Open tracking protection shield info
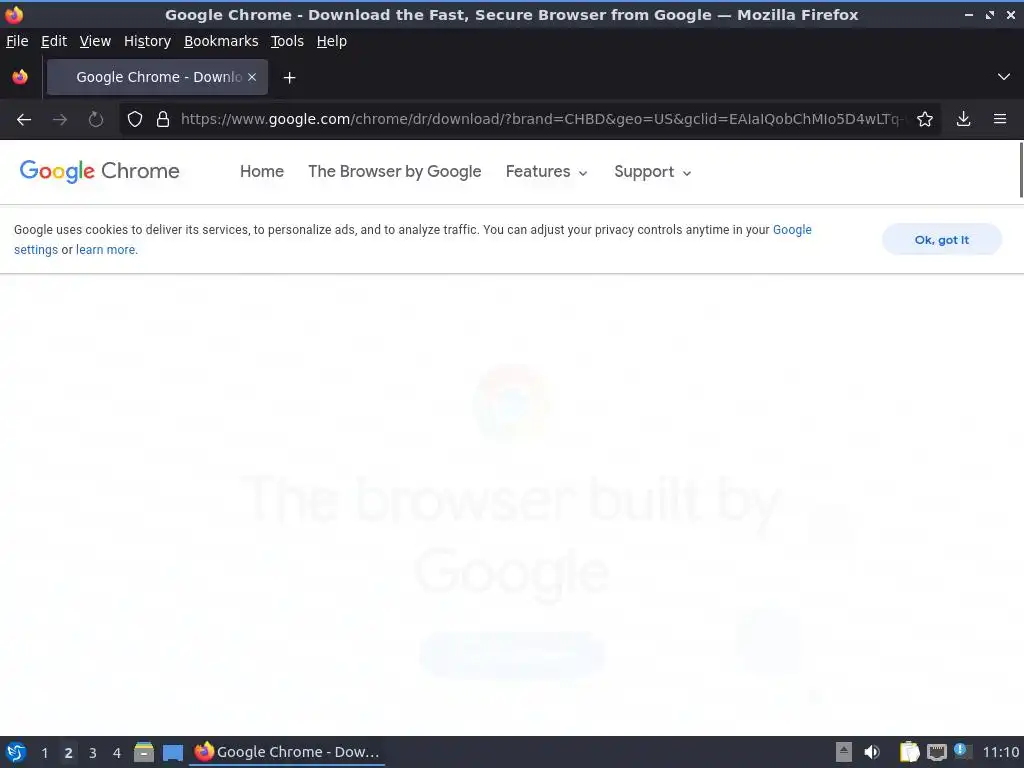Viewport: 1024px width, 768px height. pyautogui.click(x=135, y=120)
